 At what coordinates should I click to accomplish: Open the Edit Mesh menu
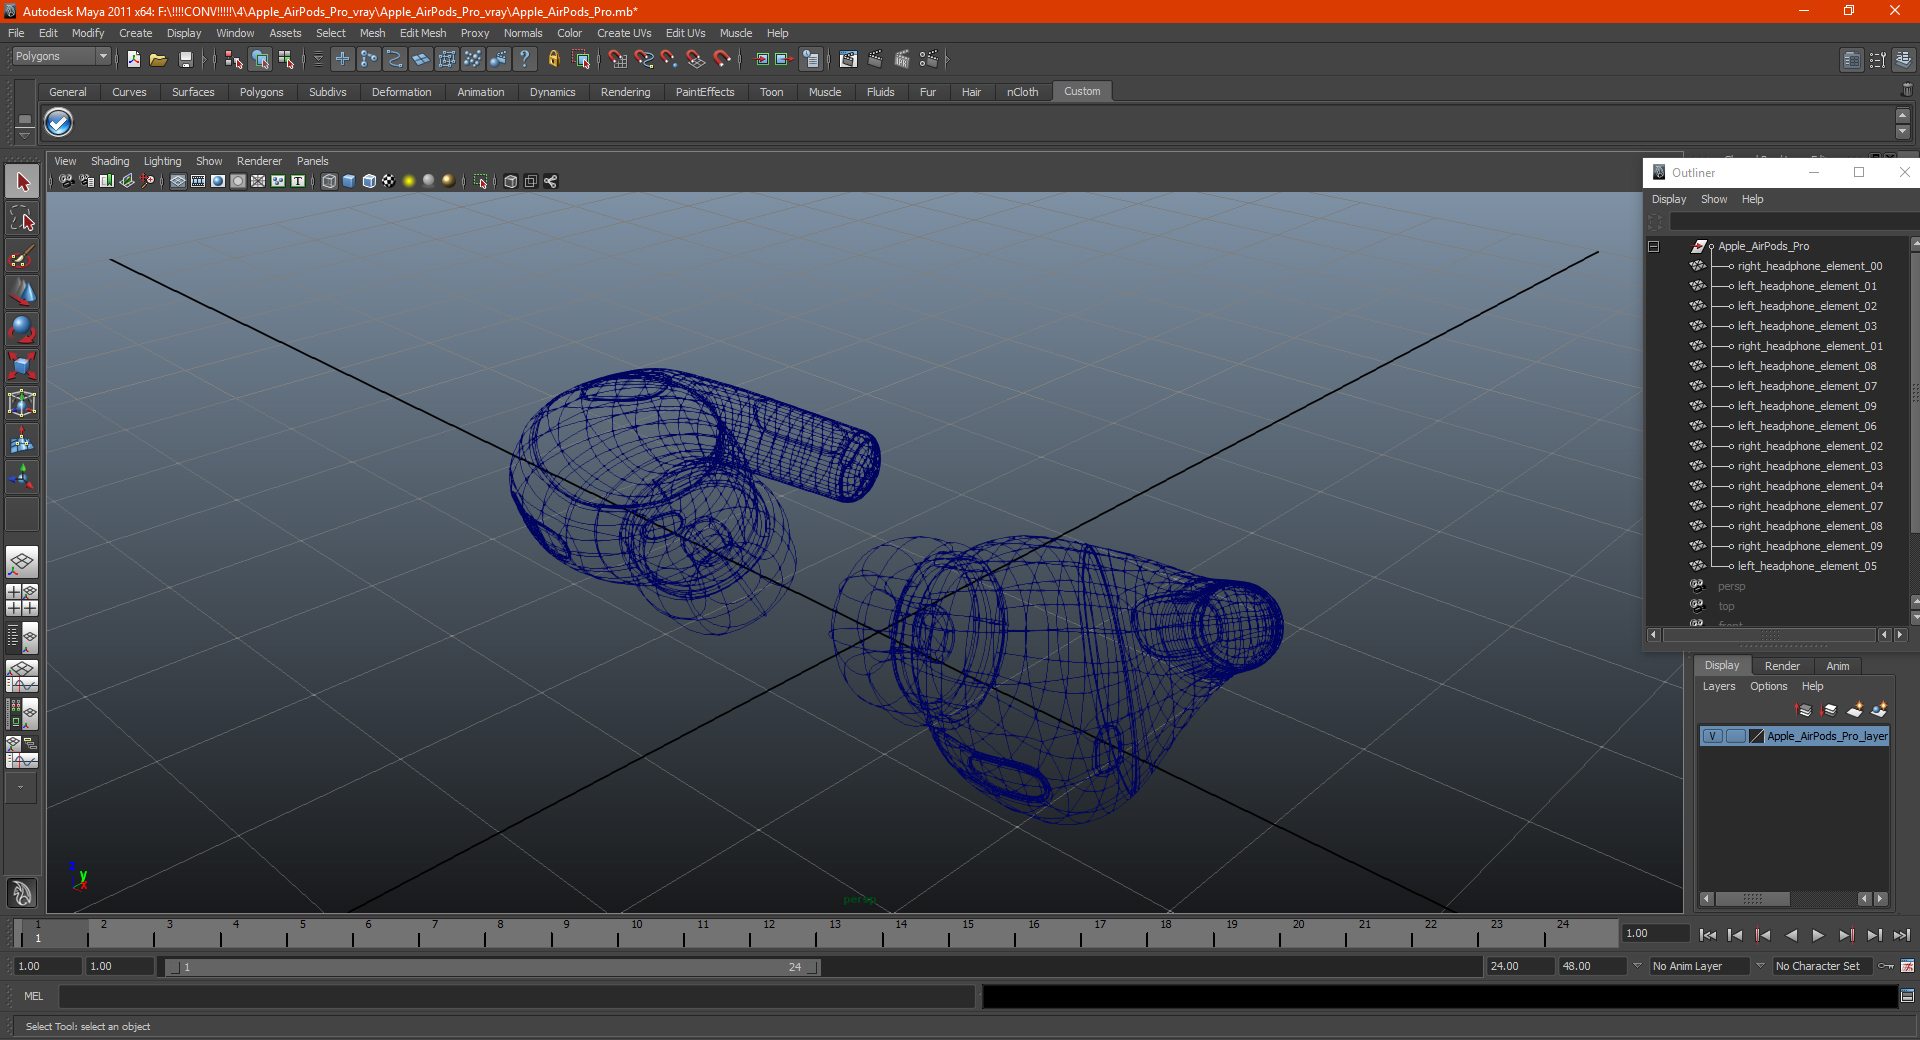tap(423, 33)
